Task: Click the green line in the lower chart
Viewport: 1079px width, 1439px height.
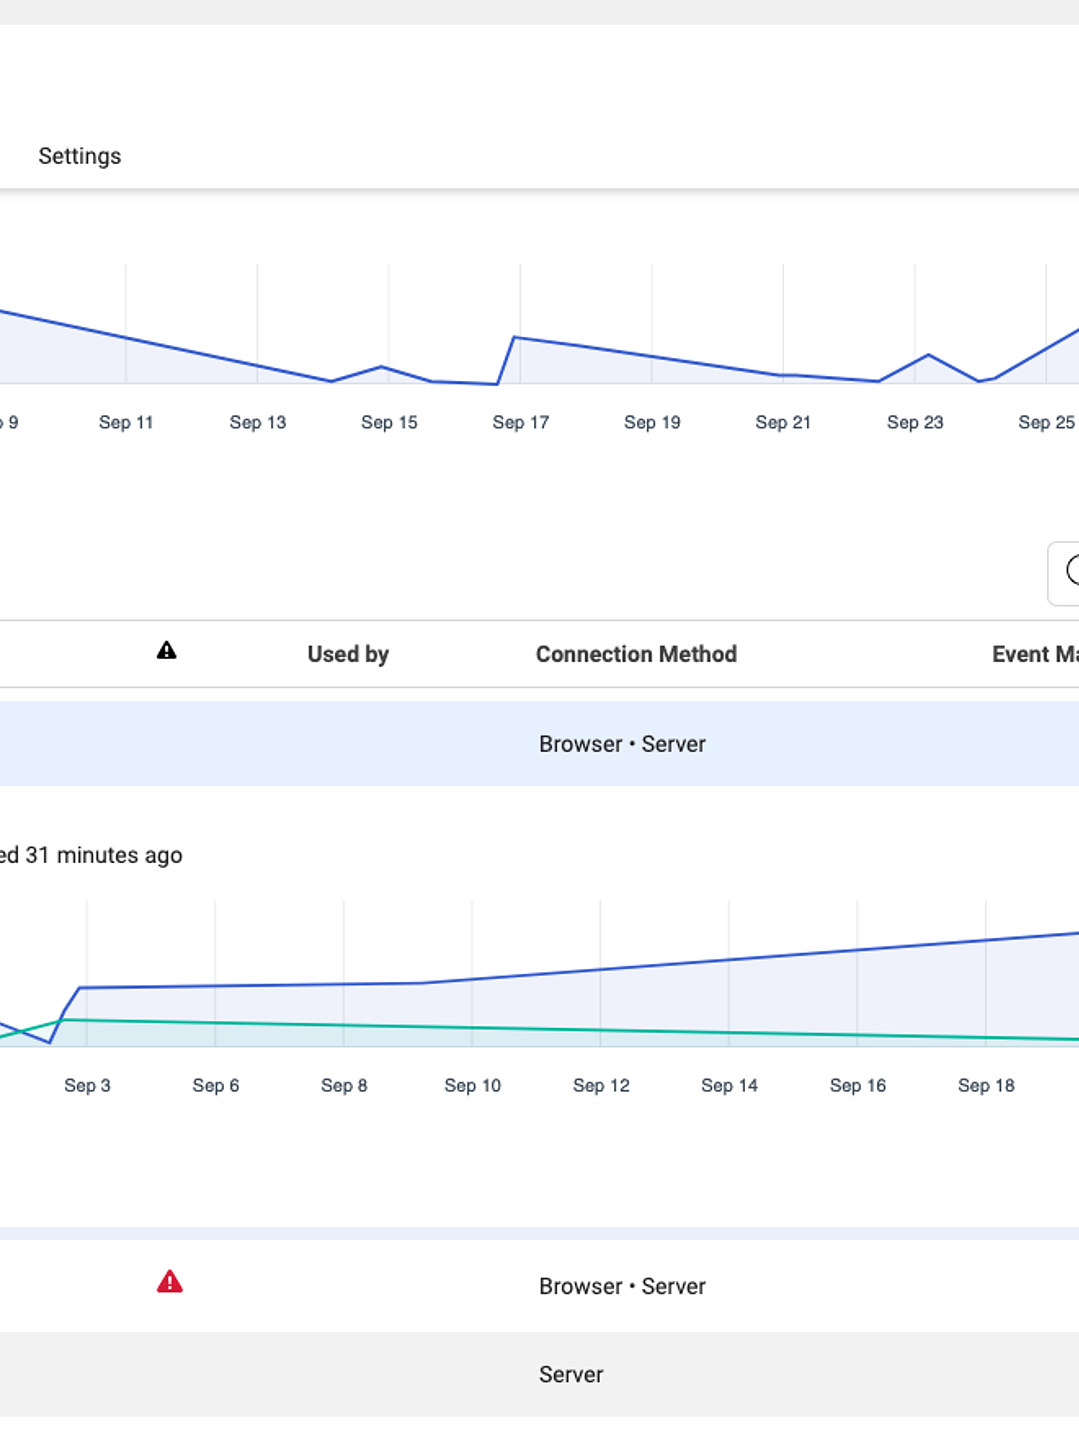Action: [600, 1030]
